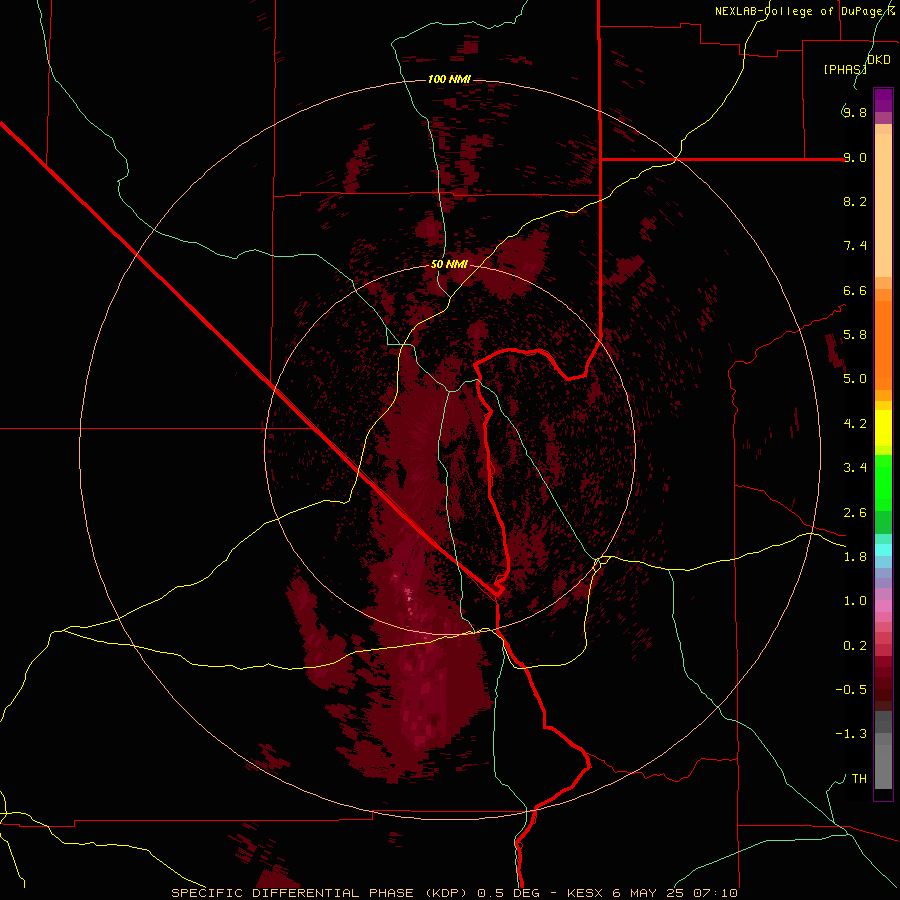Click the 2.6 legend value
900x900 pixels.
click(855, 513)
